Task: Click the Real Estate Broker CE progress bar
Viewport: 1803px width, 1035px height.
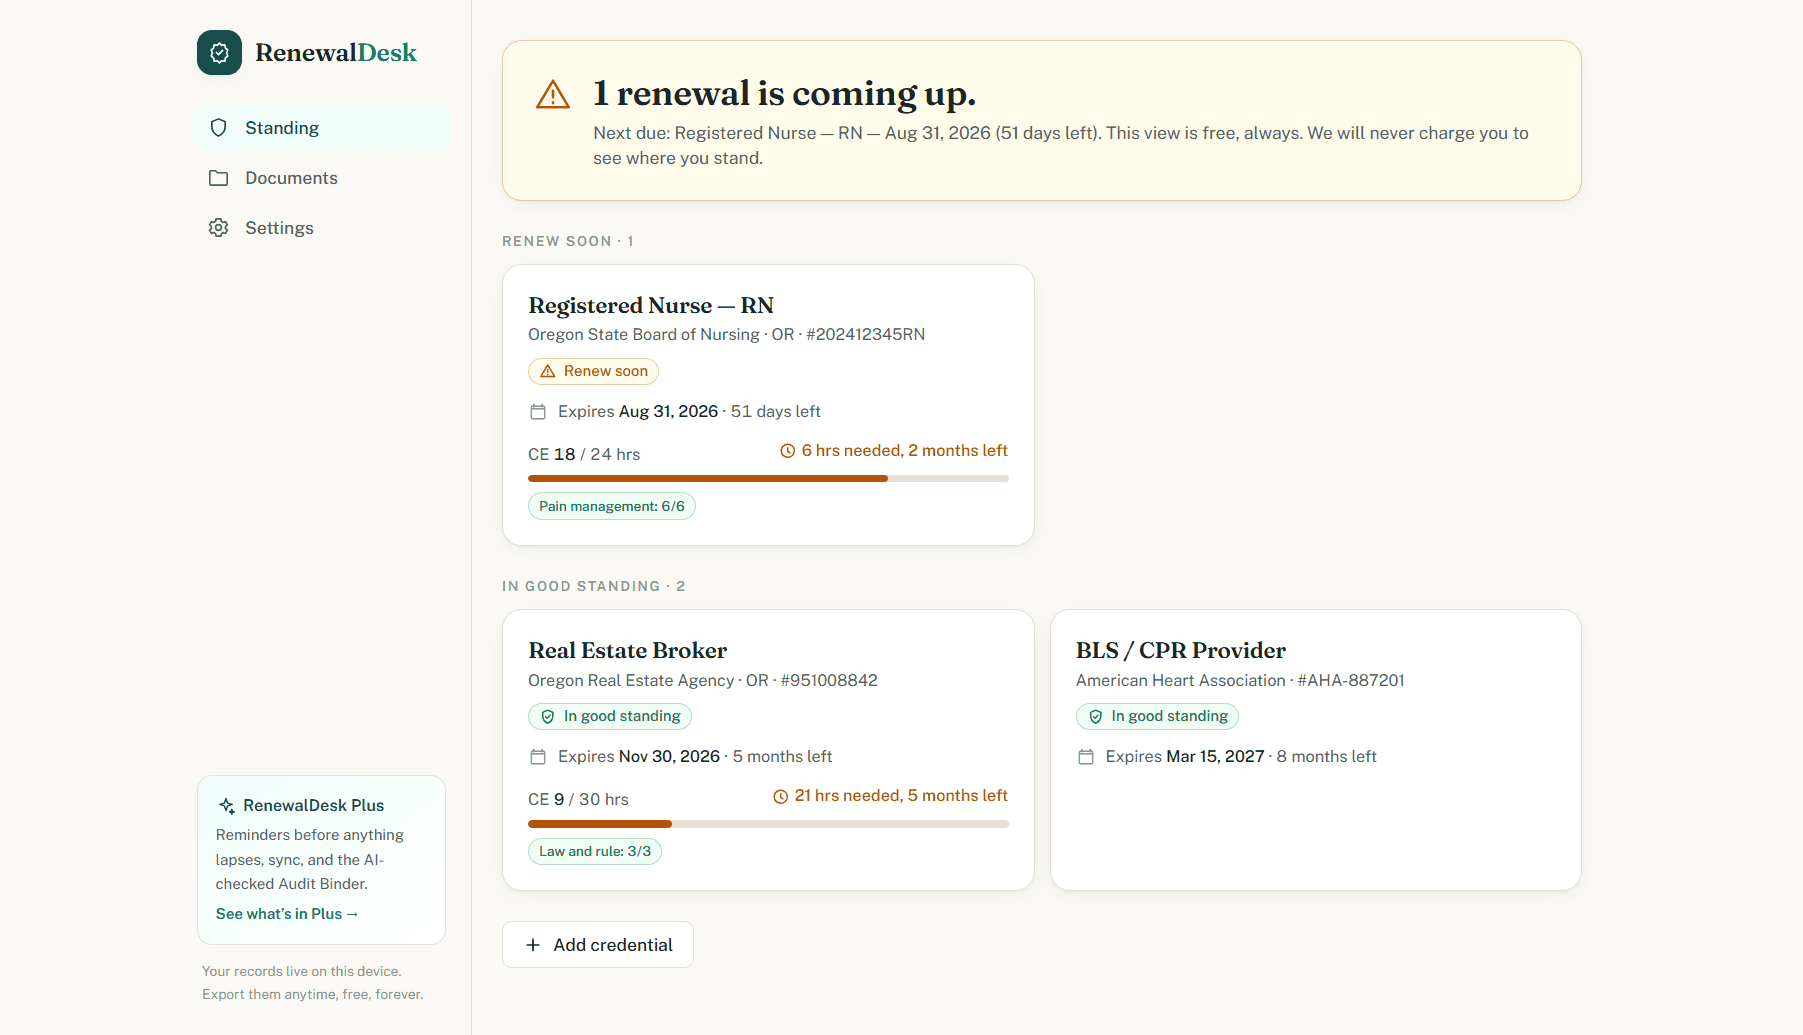Action: 768,824
